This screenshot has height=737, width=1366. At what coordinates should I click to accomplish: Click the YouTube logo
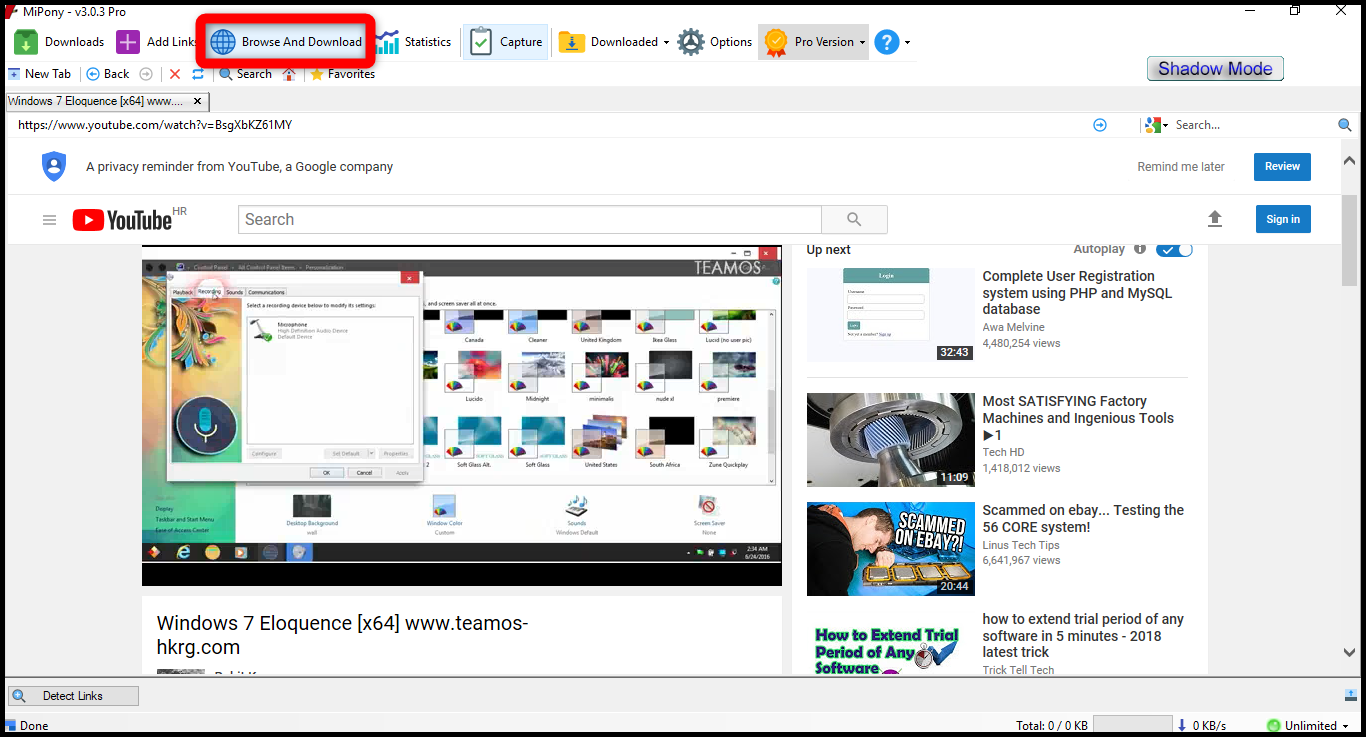(122, 220)
